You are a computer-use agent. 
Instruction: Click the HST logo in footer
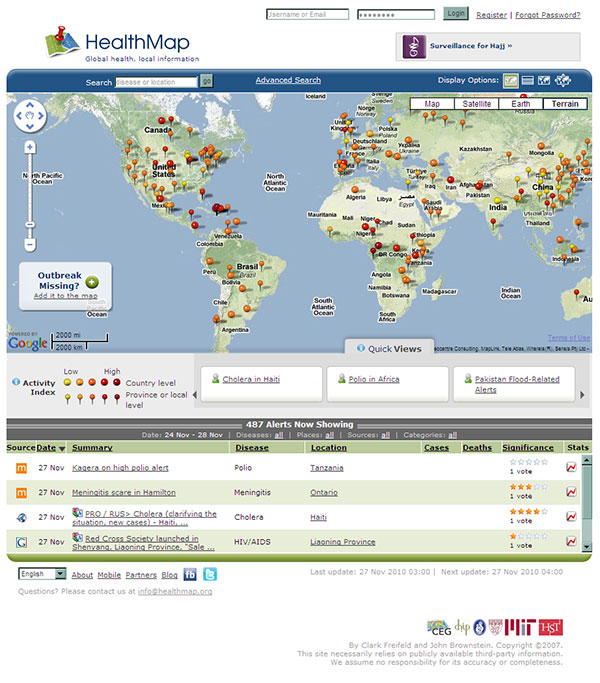[x=551, y=628]
